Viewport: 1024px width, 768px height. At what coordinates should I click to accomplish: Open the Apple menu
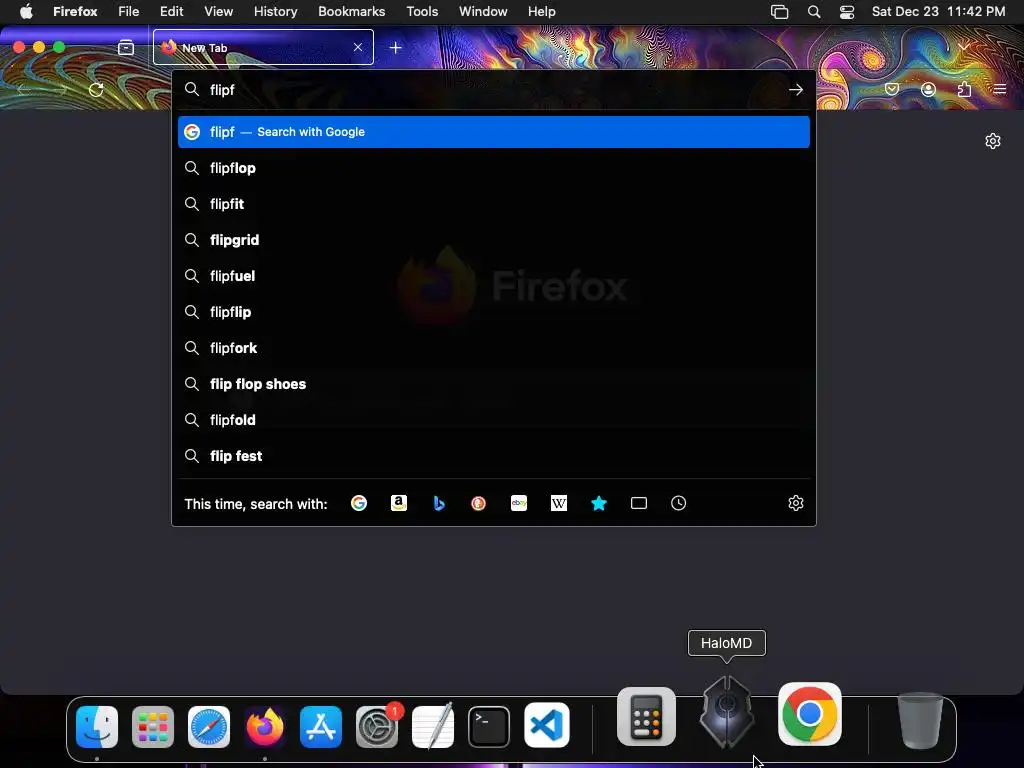[x=26, y=12]
